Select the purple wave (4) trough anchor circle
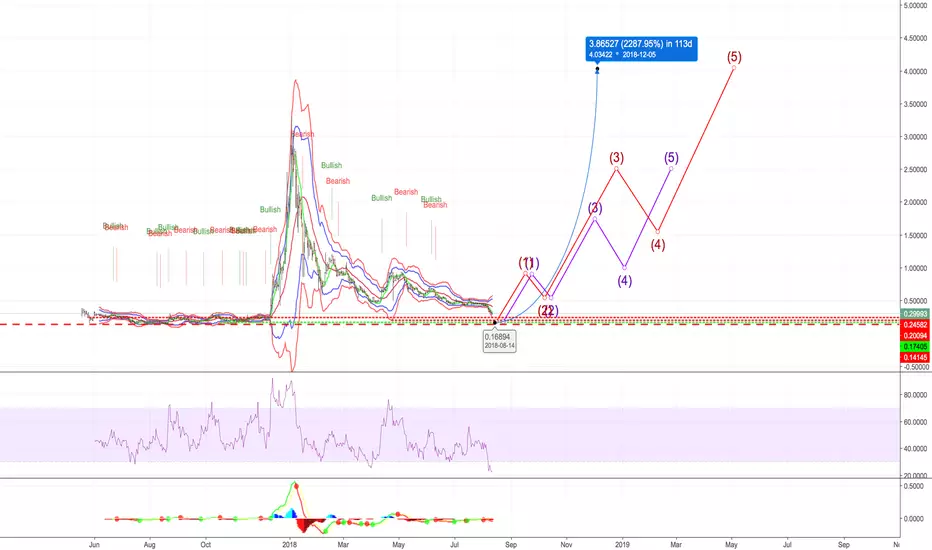 [624, 268]
